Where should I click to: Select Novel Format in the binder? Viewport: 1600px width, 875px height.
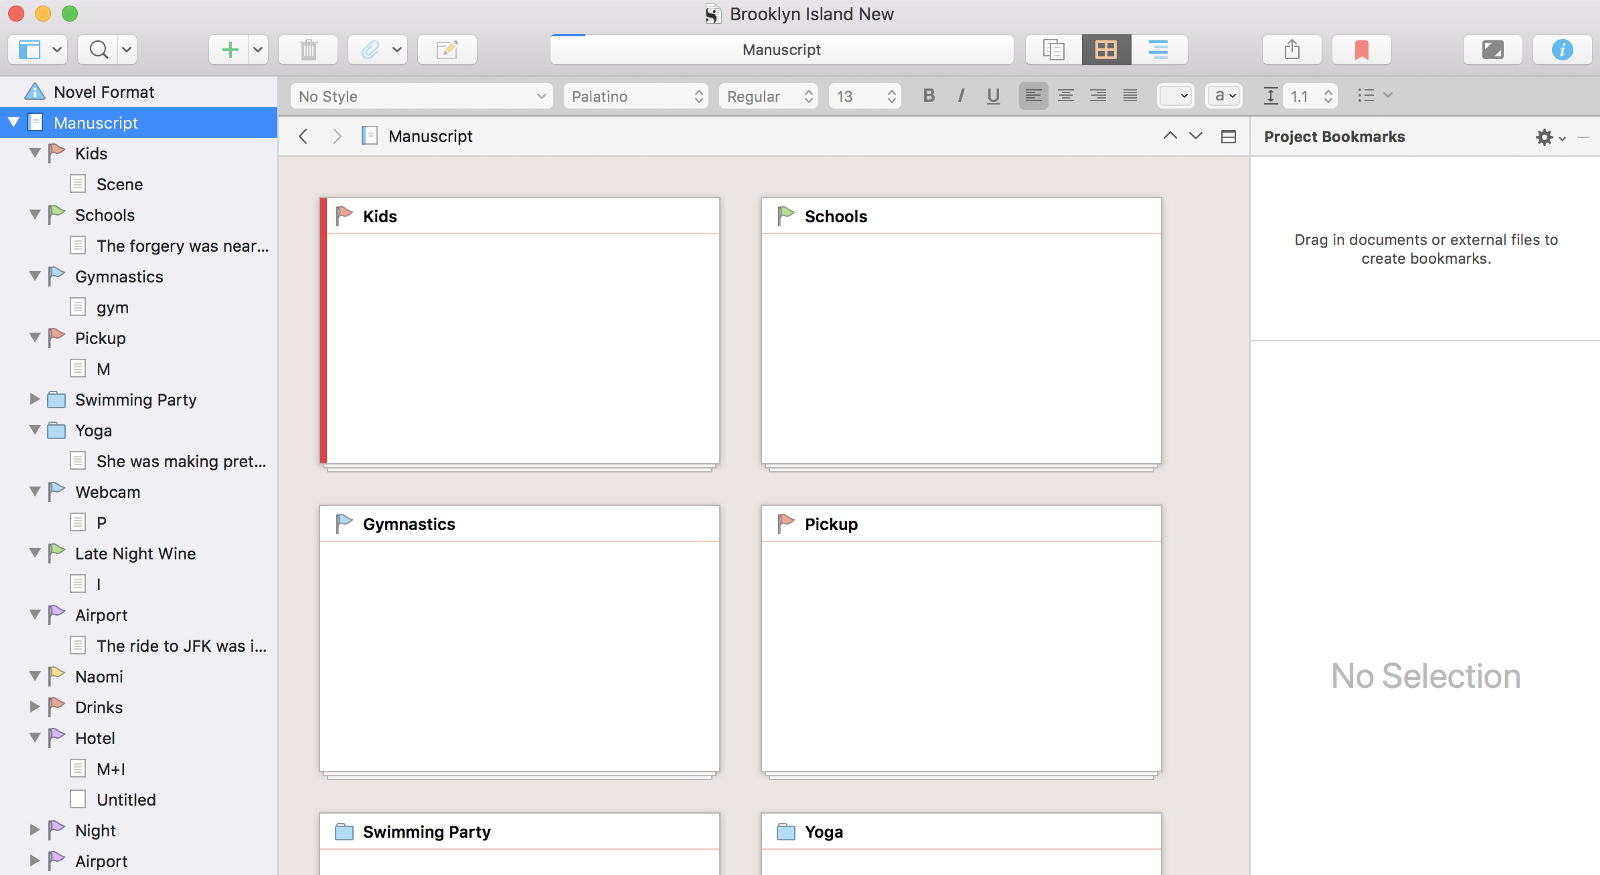(104, 92)
